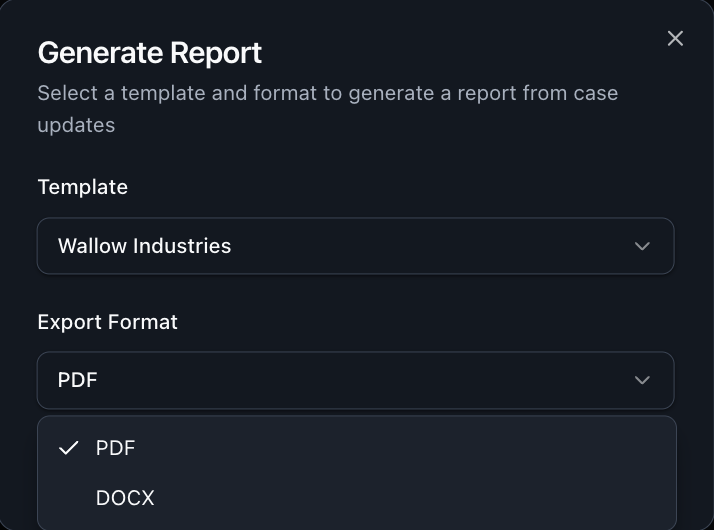This screenshot has height=530, width=714.
Task: Click the Template dropdown chevron arrow
Action: pos(642,246)
